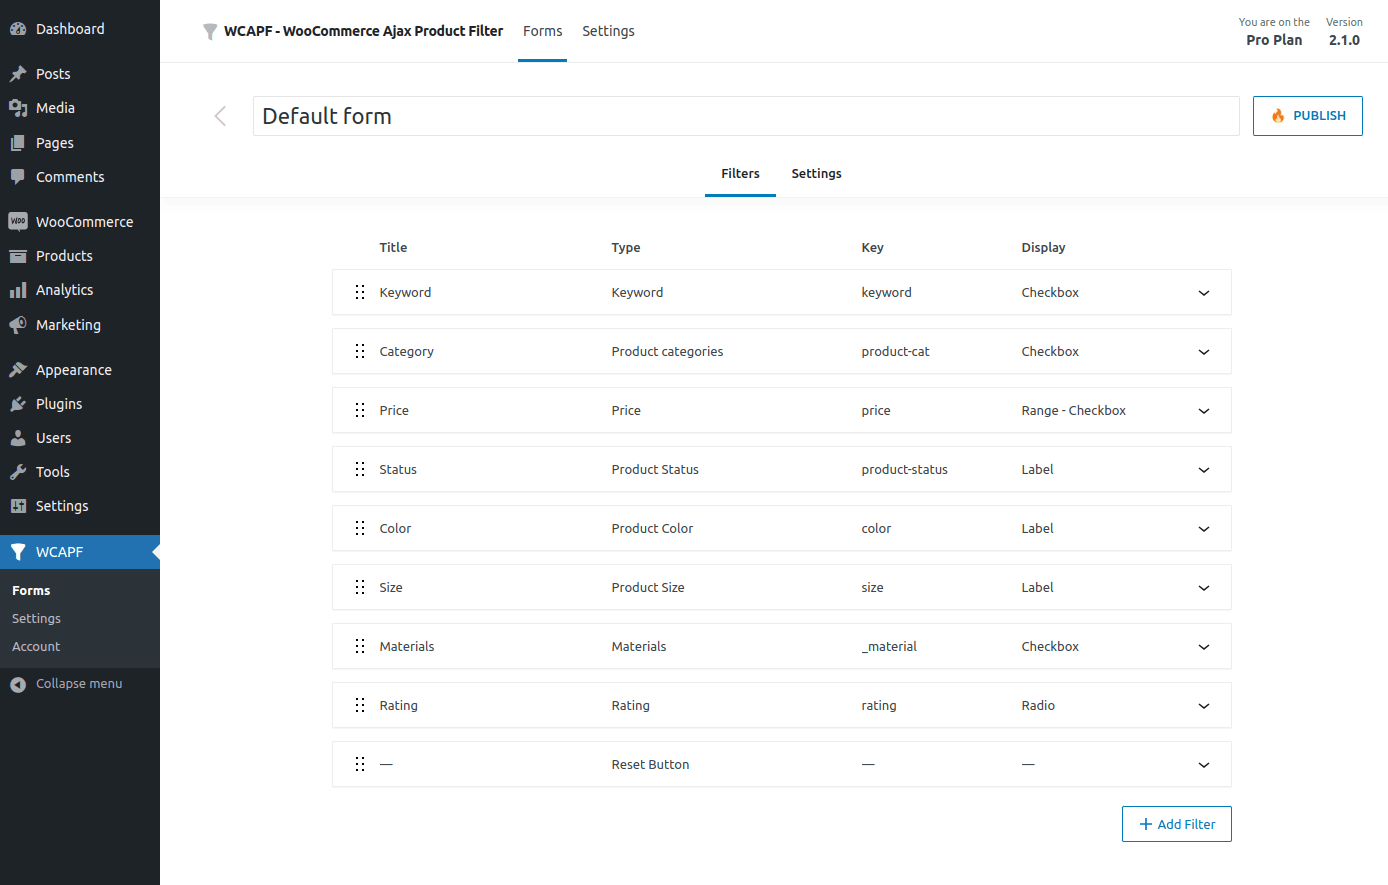Viewport: 1388px width, 885px height.
Task: Expand the Price filter row
Action: 1204,411
